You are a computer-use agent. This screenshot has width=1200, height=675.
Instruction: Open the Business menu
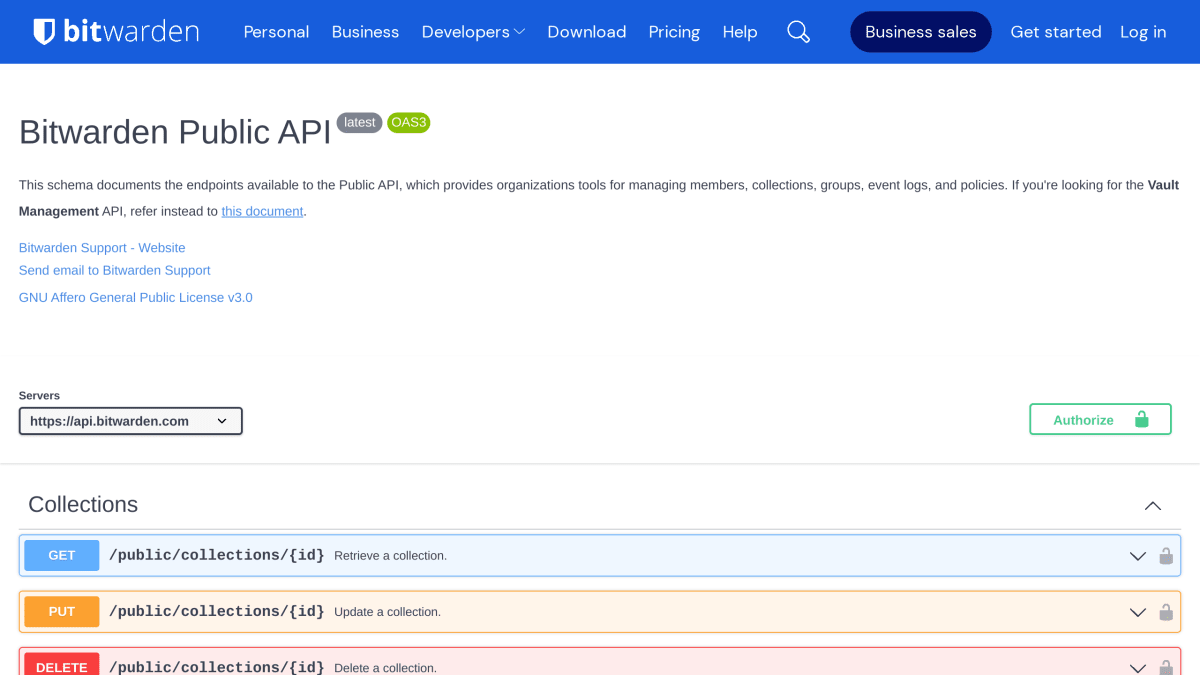pos(365,32)
